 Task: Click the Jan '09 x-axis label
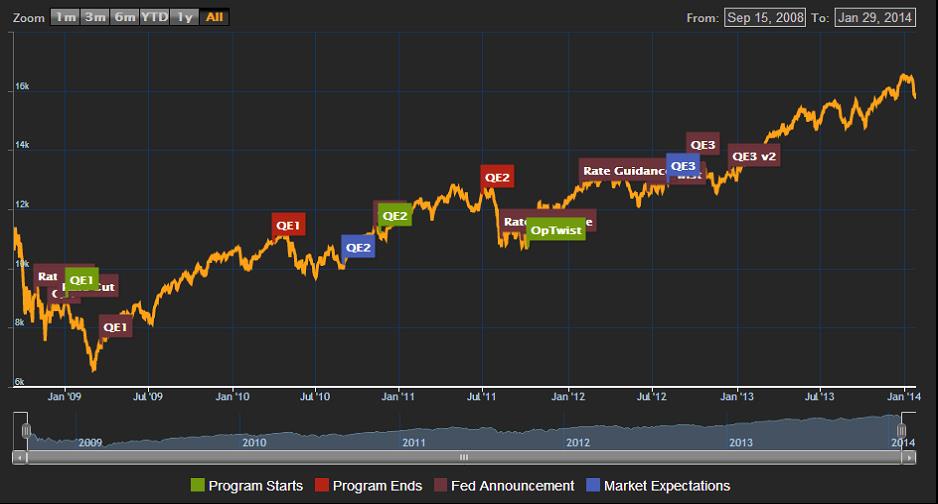tap(65, 396)
